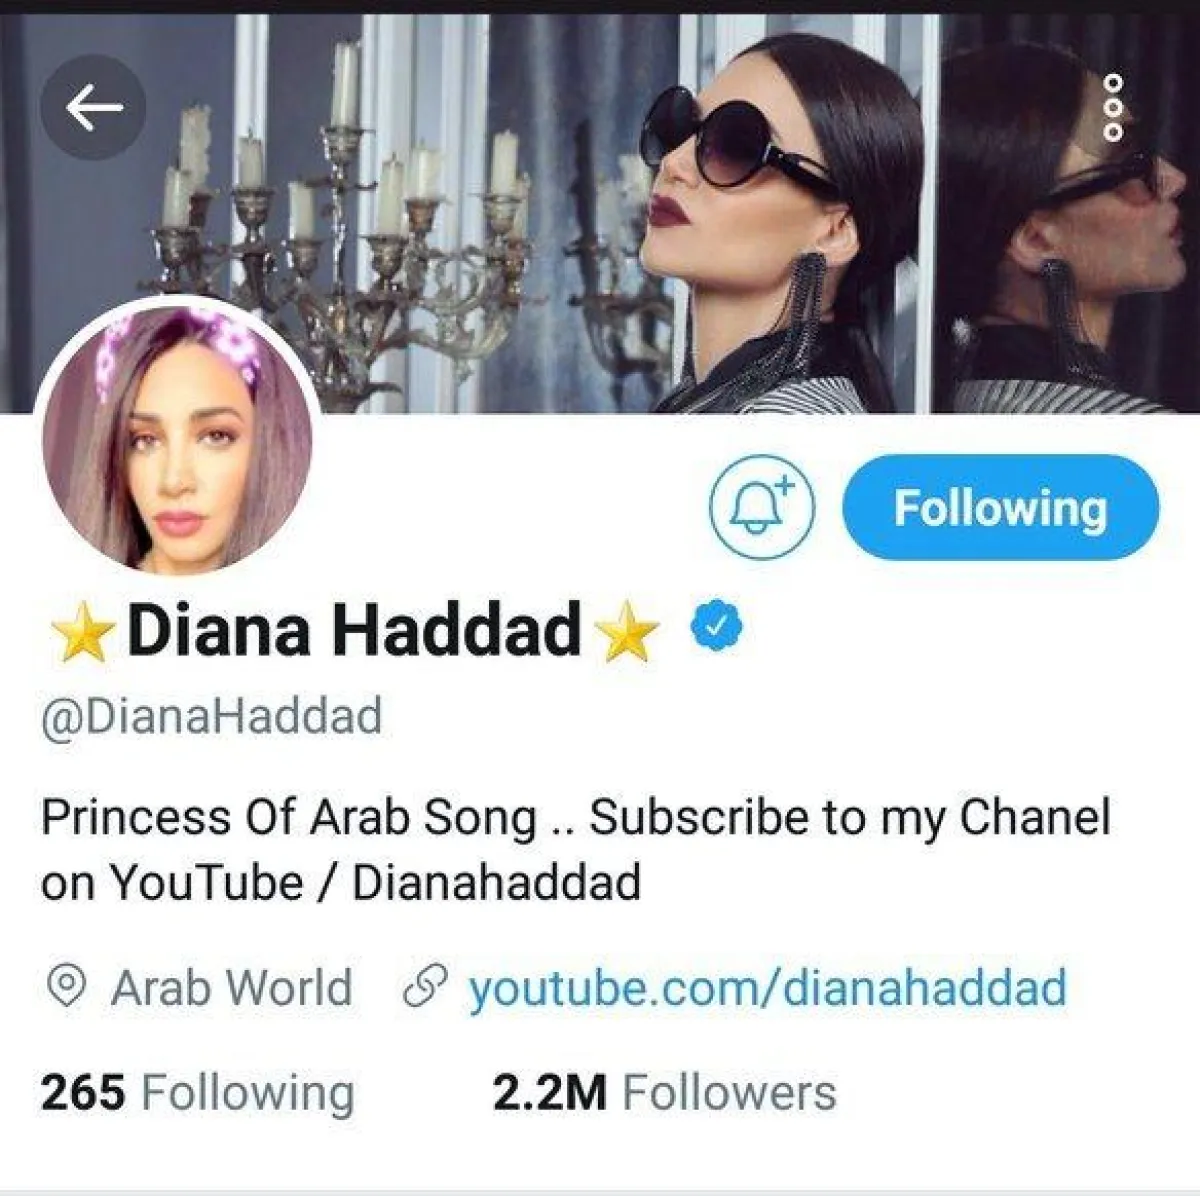Tap the gold star before Diana
This screenshot has height=1196, width=1200.
(x=83, y=633)
